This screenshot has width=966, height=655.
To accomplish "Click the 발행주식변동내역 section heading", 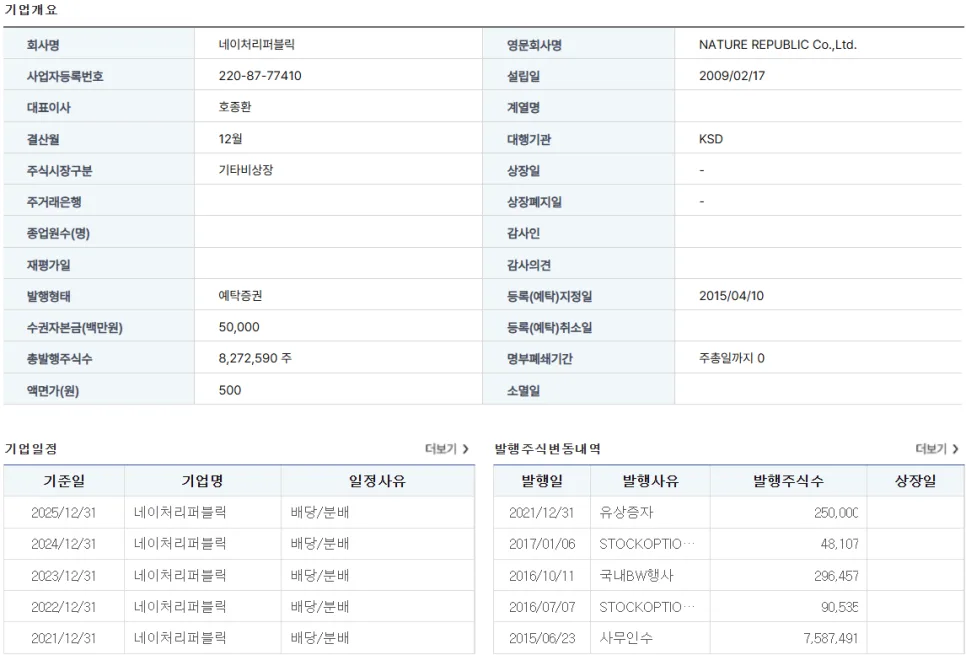I will click(548, 449).
